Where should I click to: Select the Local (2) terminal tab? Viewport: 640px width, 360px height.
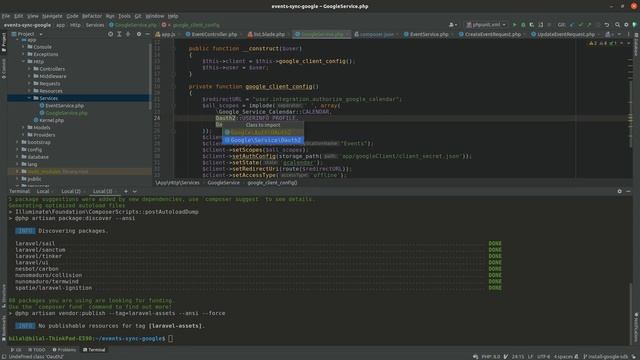click(x=71, y=191)
